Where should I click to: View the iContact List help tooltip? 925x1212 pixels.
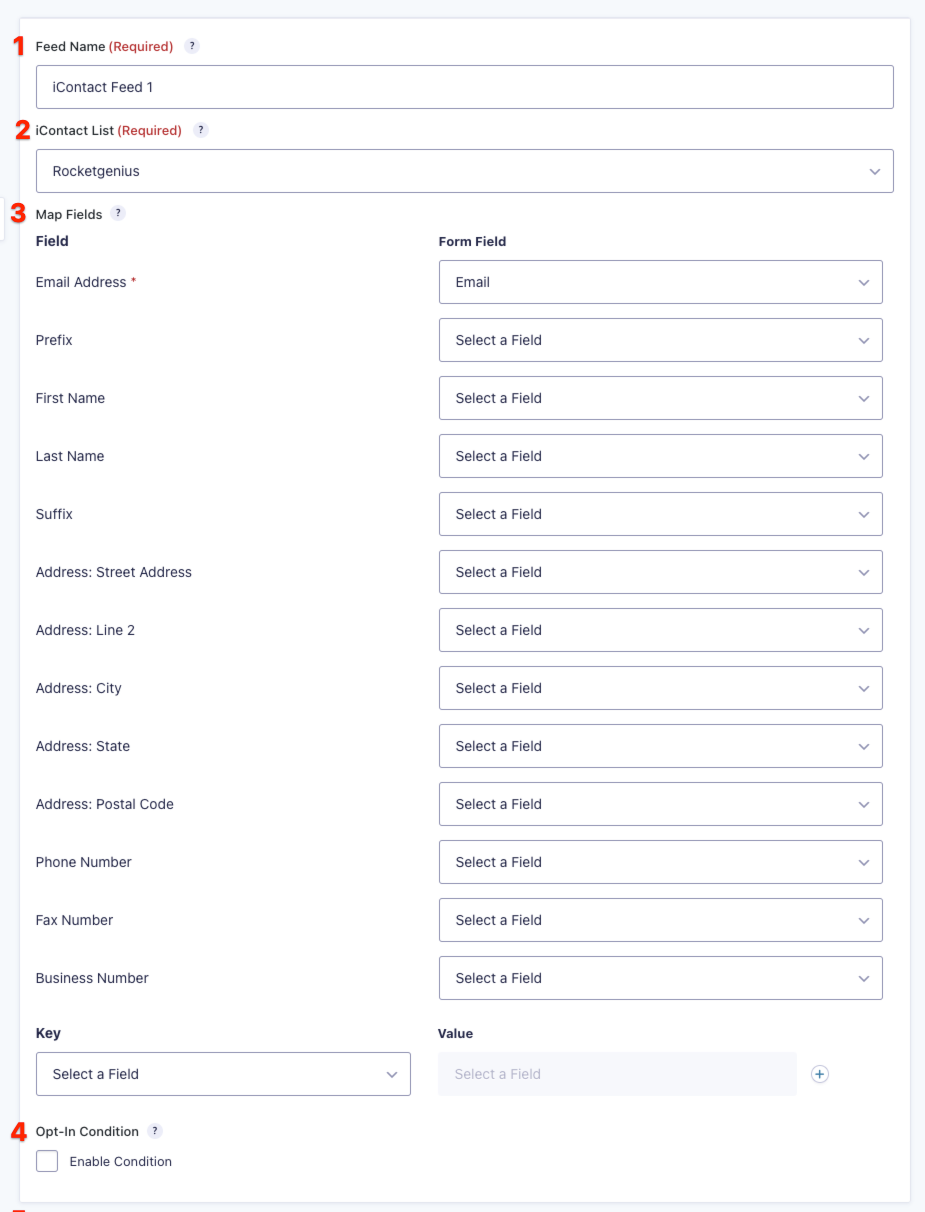point(200,130)
